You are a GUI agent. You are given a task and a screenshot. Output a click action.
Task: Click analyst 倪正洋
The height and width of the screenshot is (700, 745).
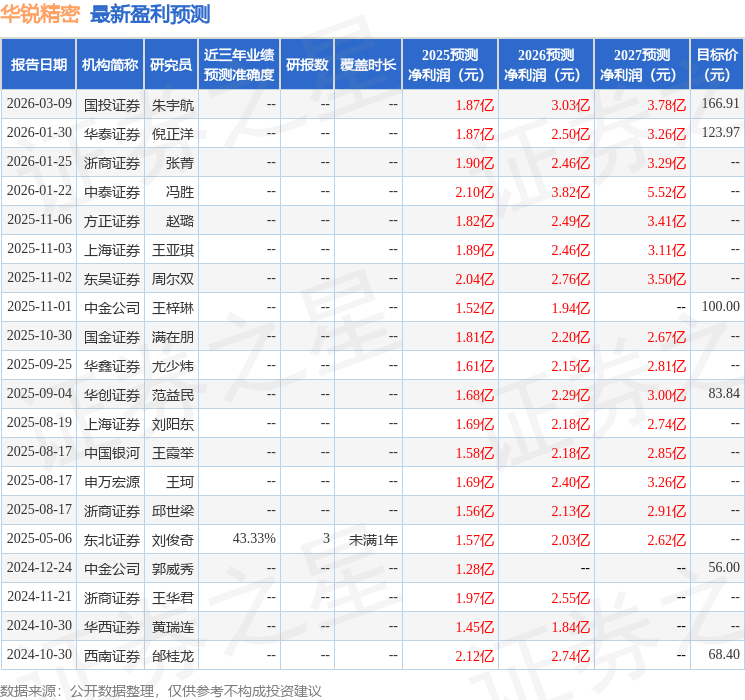(x=172, y=134)
